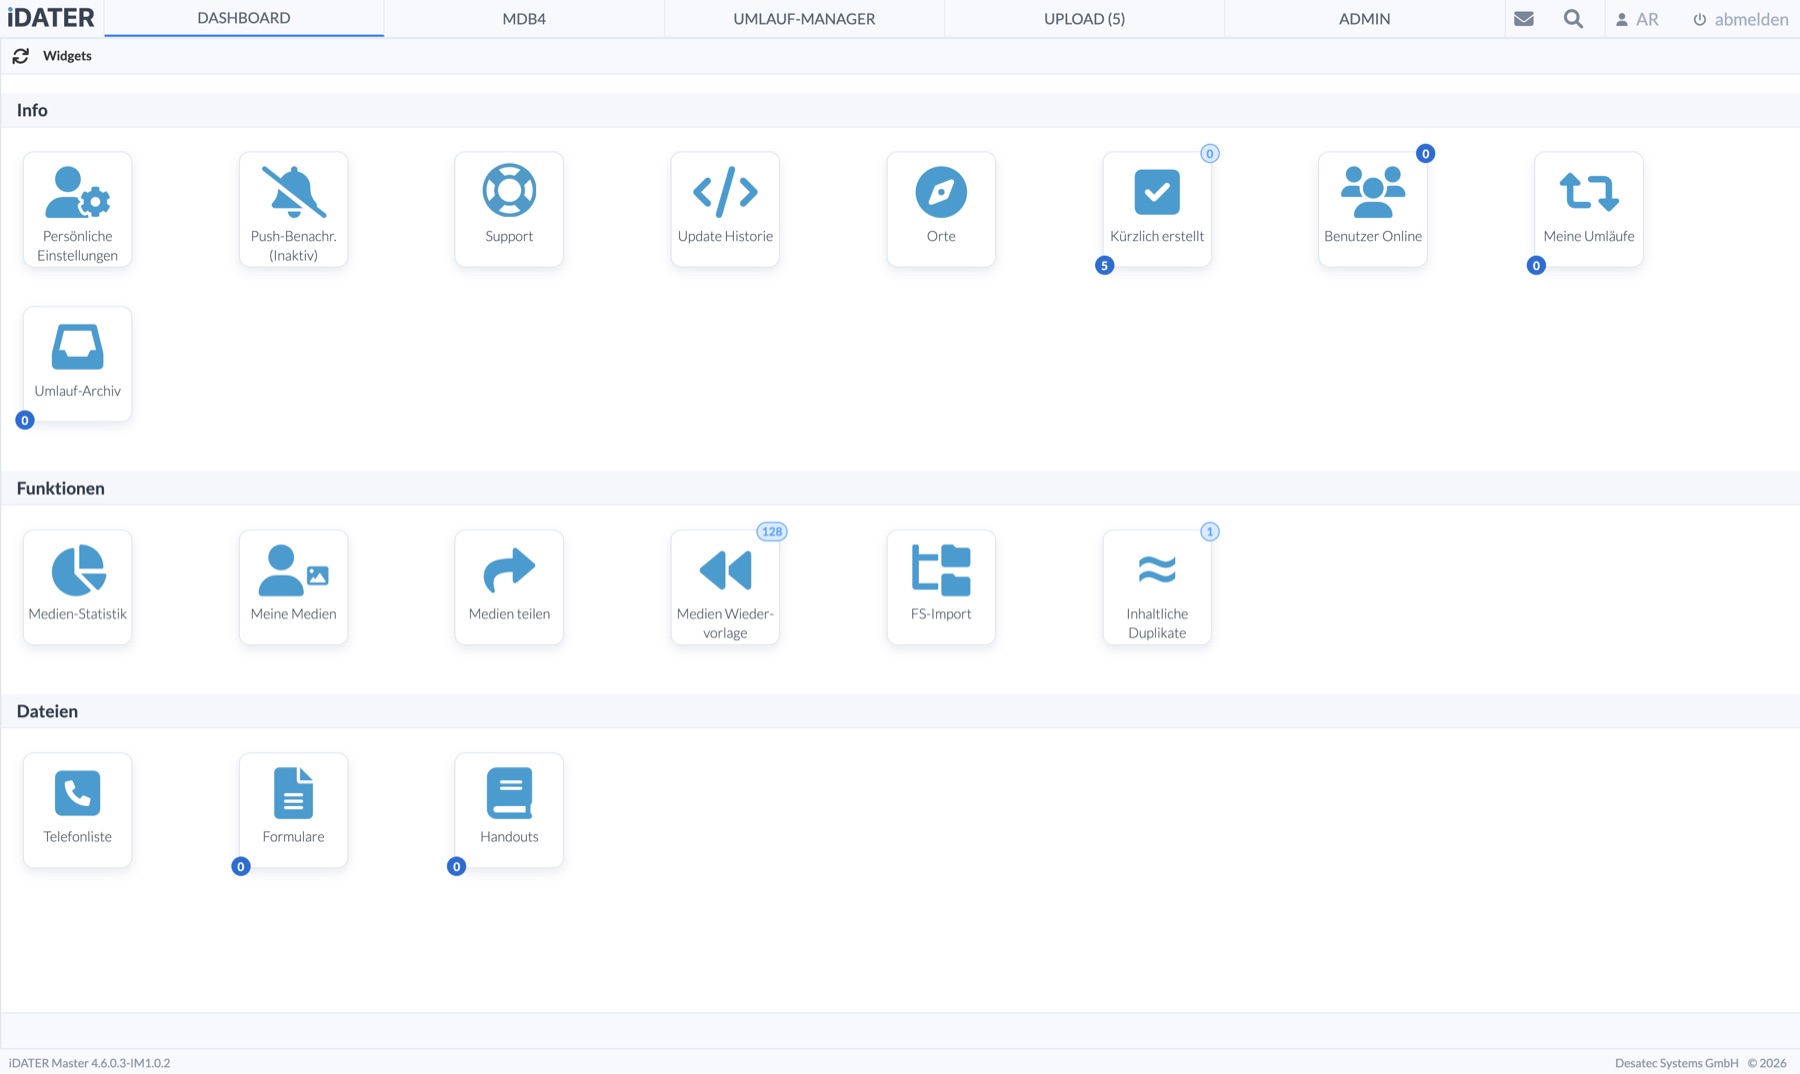Click Desatec Systems GmbH footer text

tap(1677, 1063)
